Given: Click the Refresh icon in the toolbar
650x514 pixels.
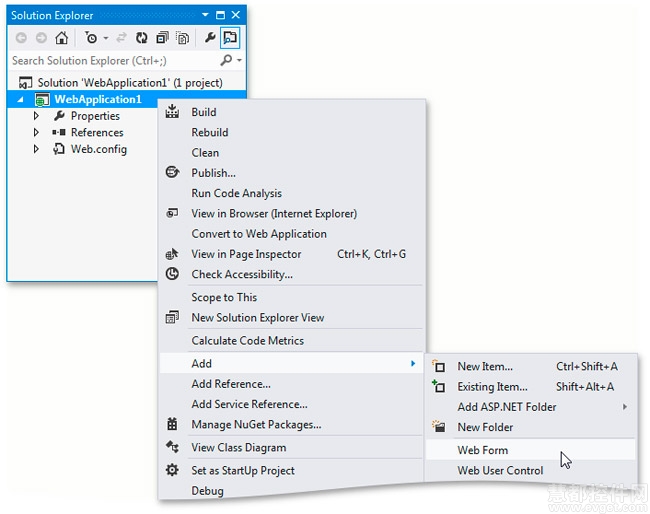Looking at the screenshot, I should click(142, 38).
